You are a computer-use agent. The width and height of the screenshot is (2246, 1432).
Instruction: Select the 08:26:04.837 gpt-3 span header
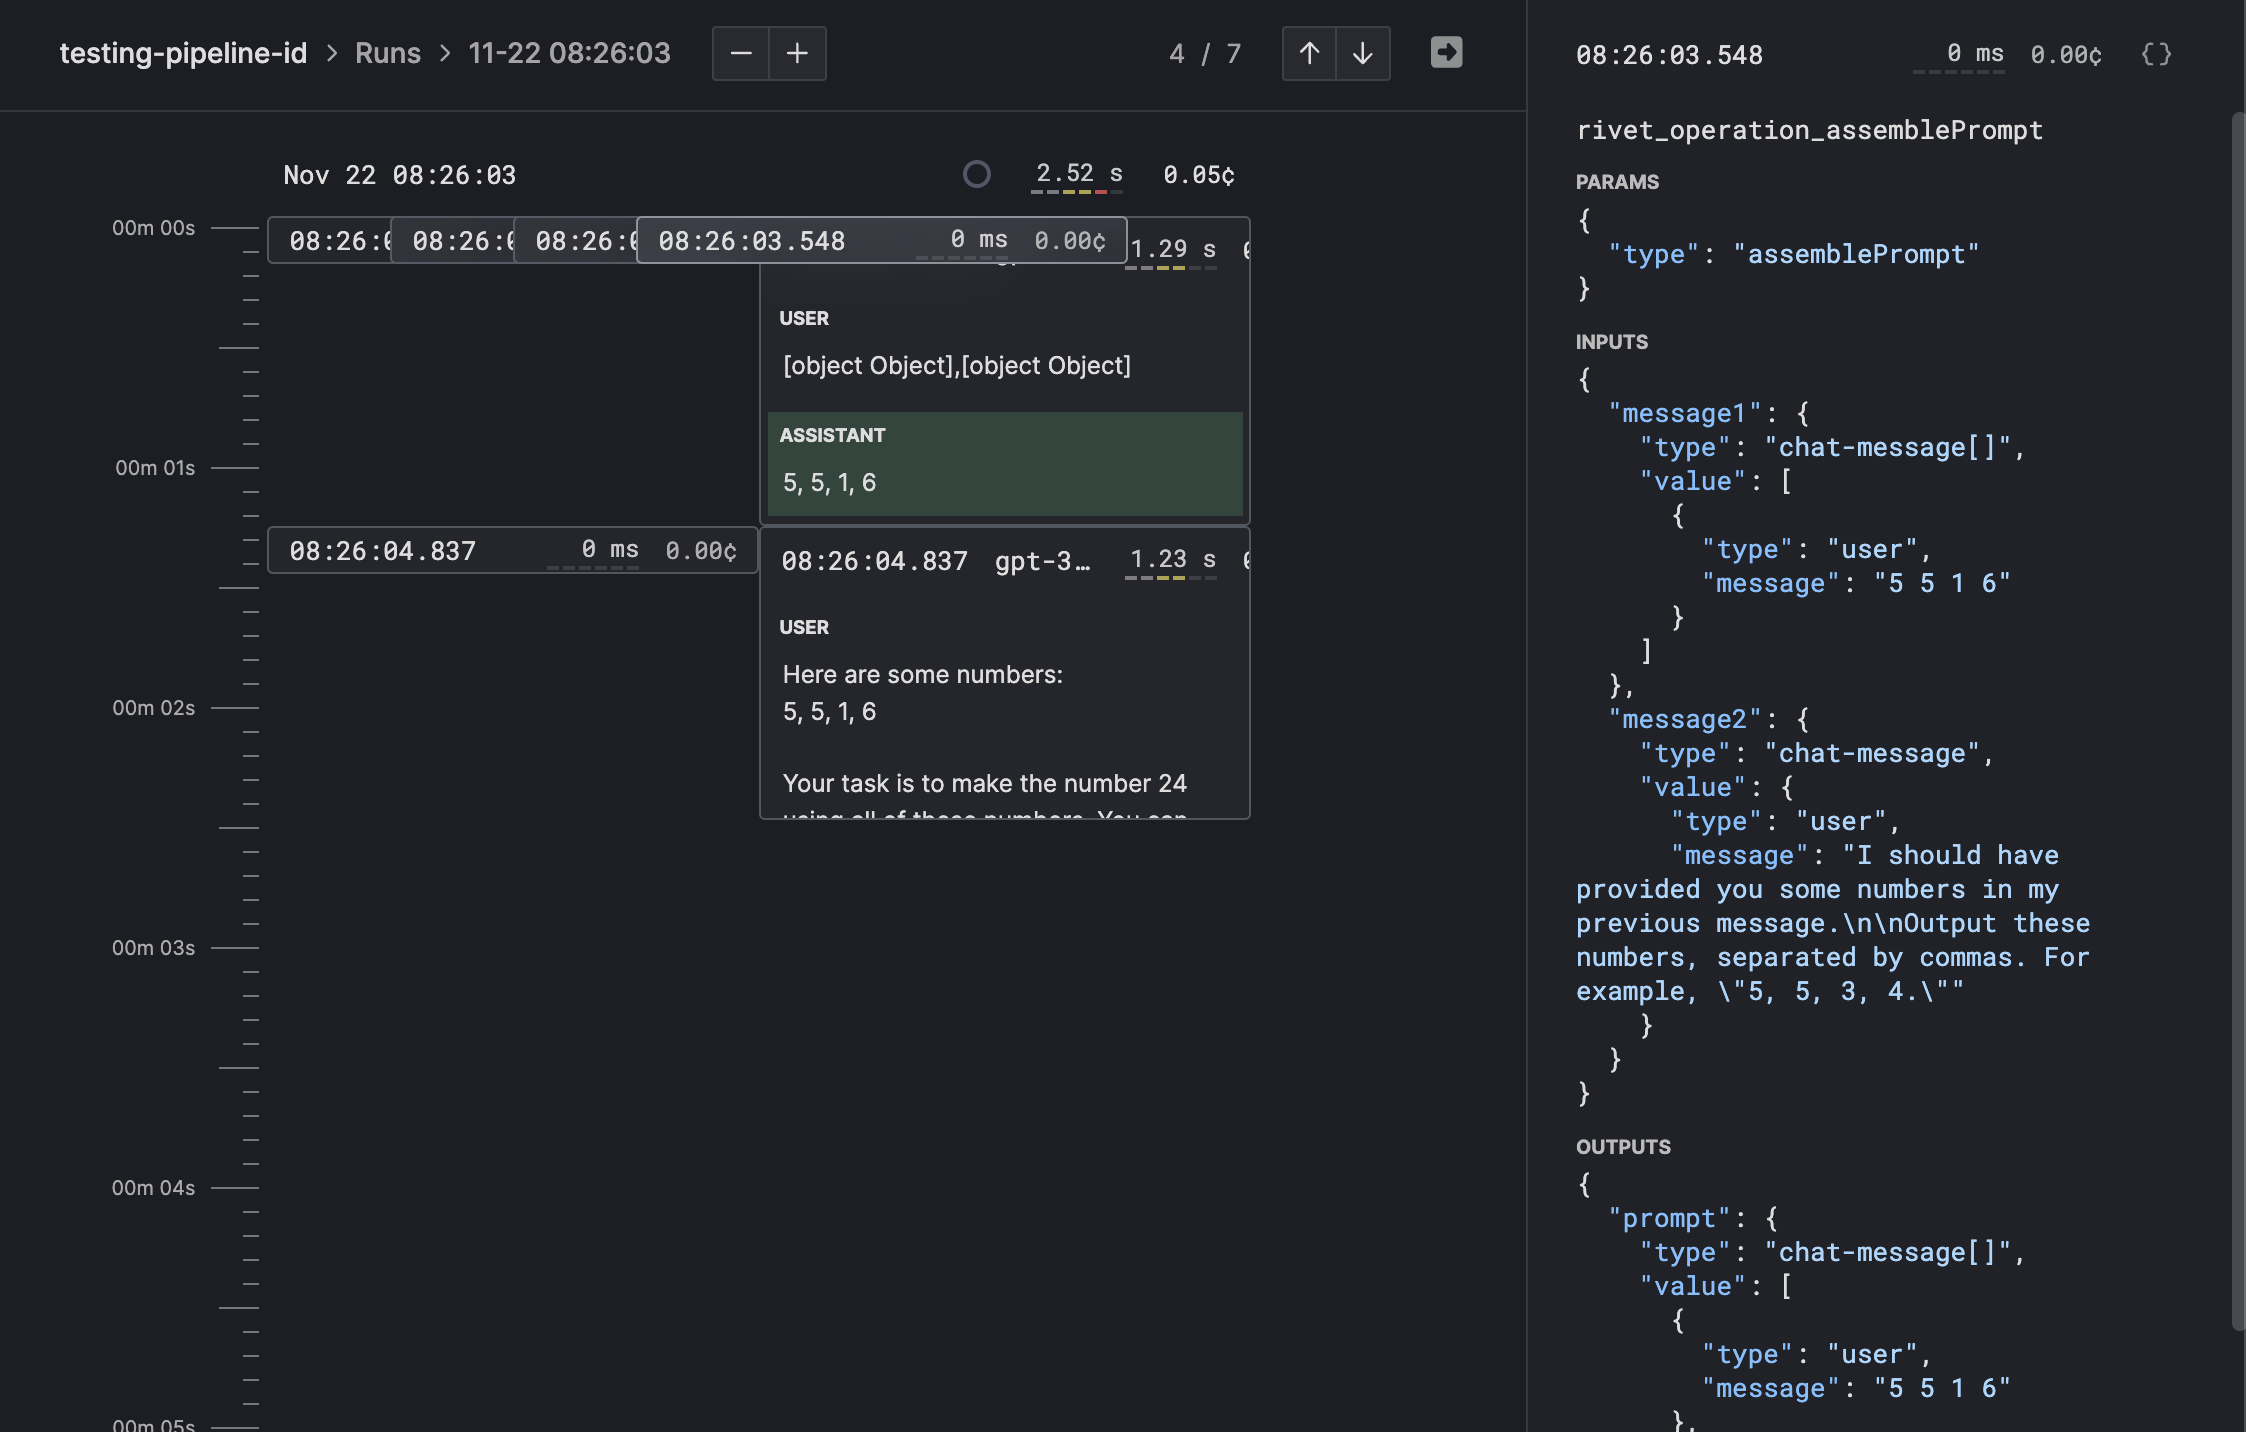[x=1004, y=560]
